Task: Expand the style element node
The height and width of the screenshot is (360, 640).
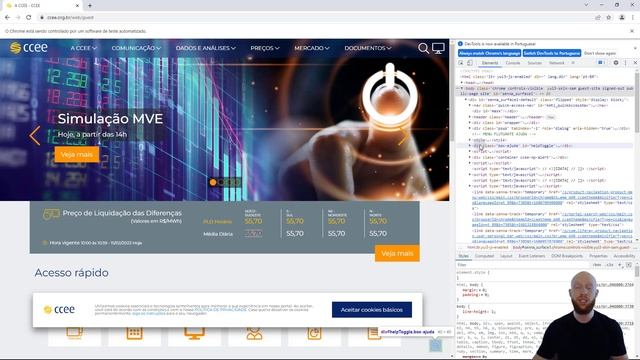Action: coord(470,140)
